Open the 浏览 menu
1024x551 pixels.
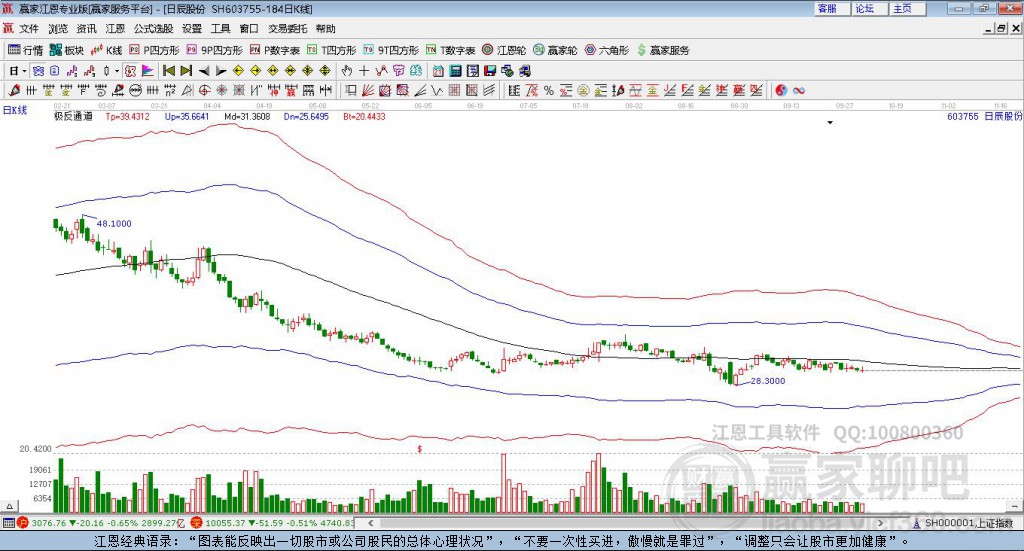click(x=57, y=29)
